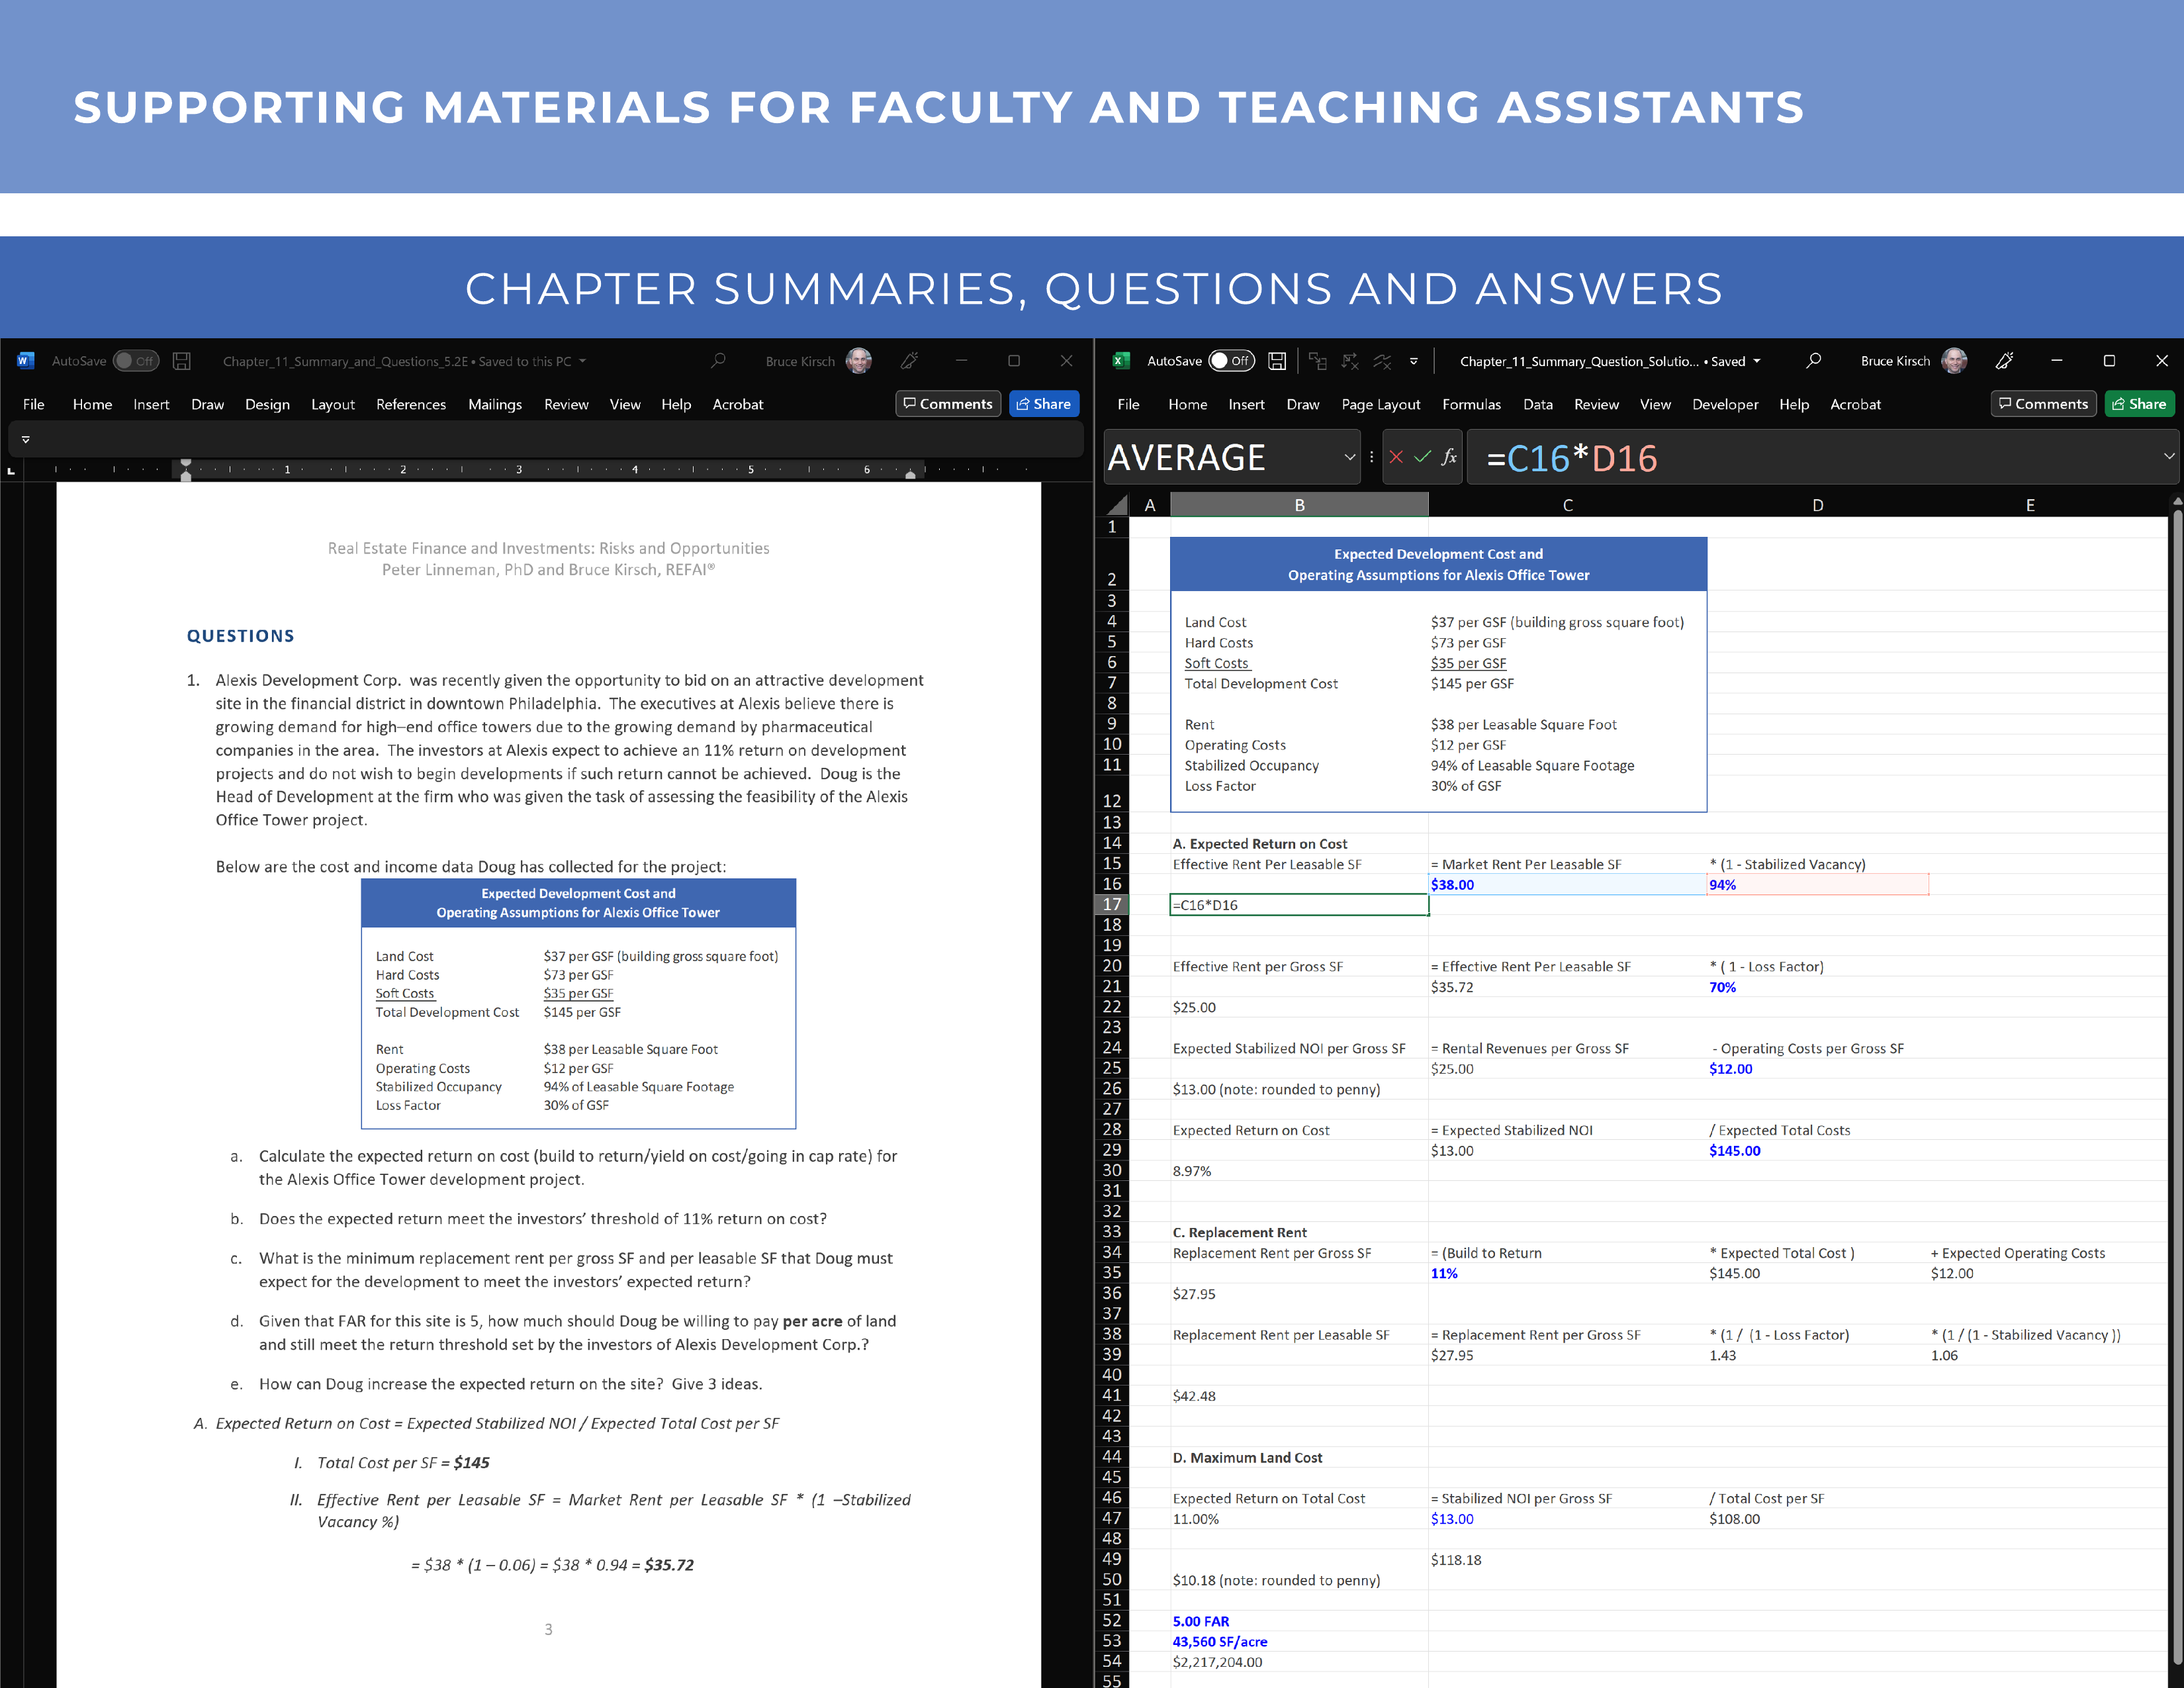
Task: Click Bruce Kirsch avatar in Excel window
Action: [x=1954, y=361]
